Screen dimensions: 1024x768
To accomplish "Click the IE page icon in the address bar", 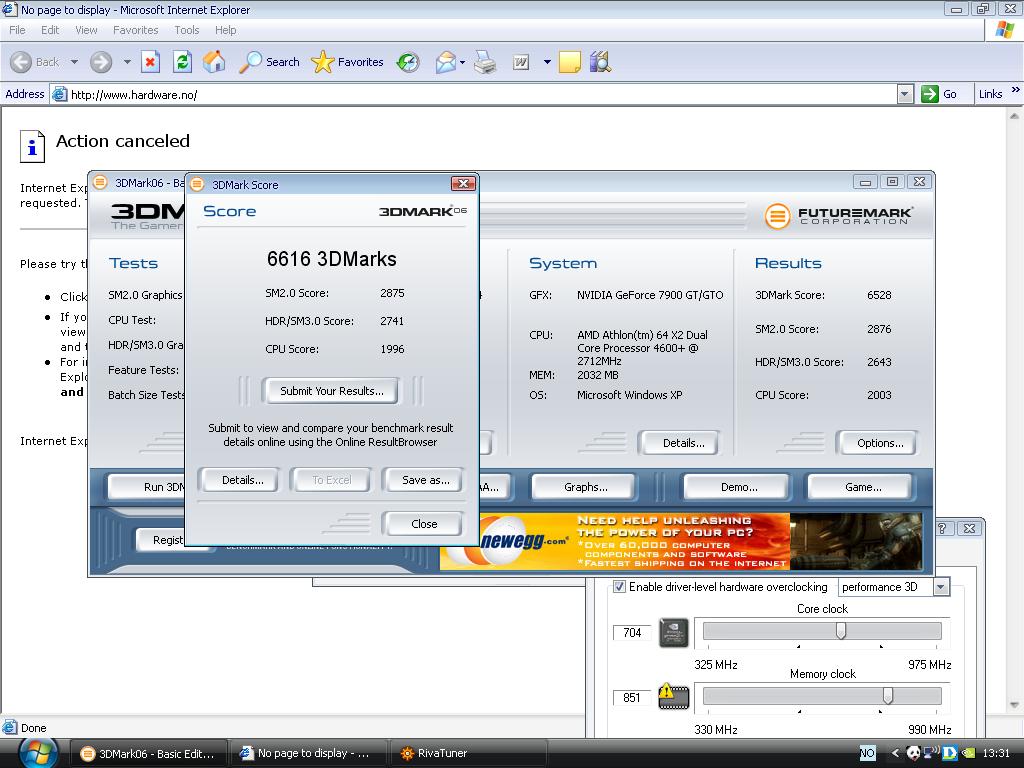I will tap(59, 94).
